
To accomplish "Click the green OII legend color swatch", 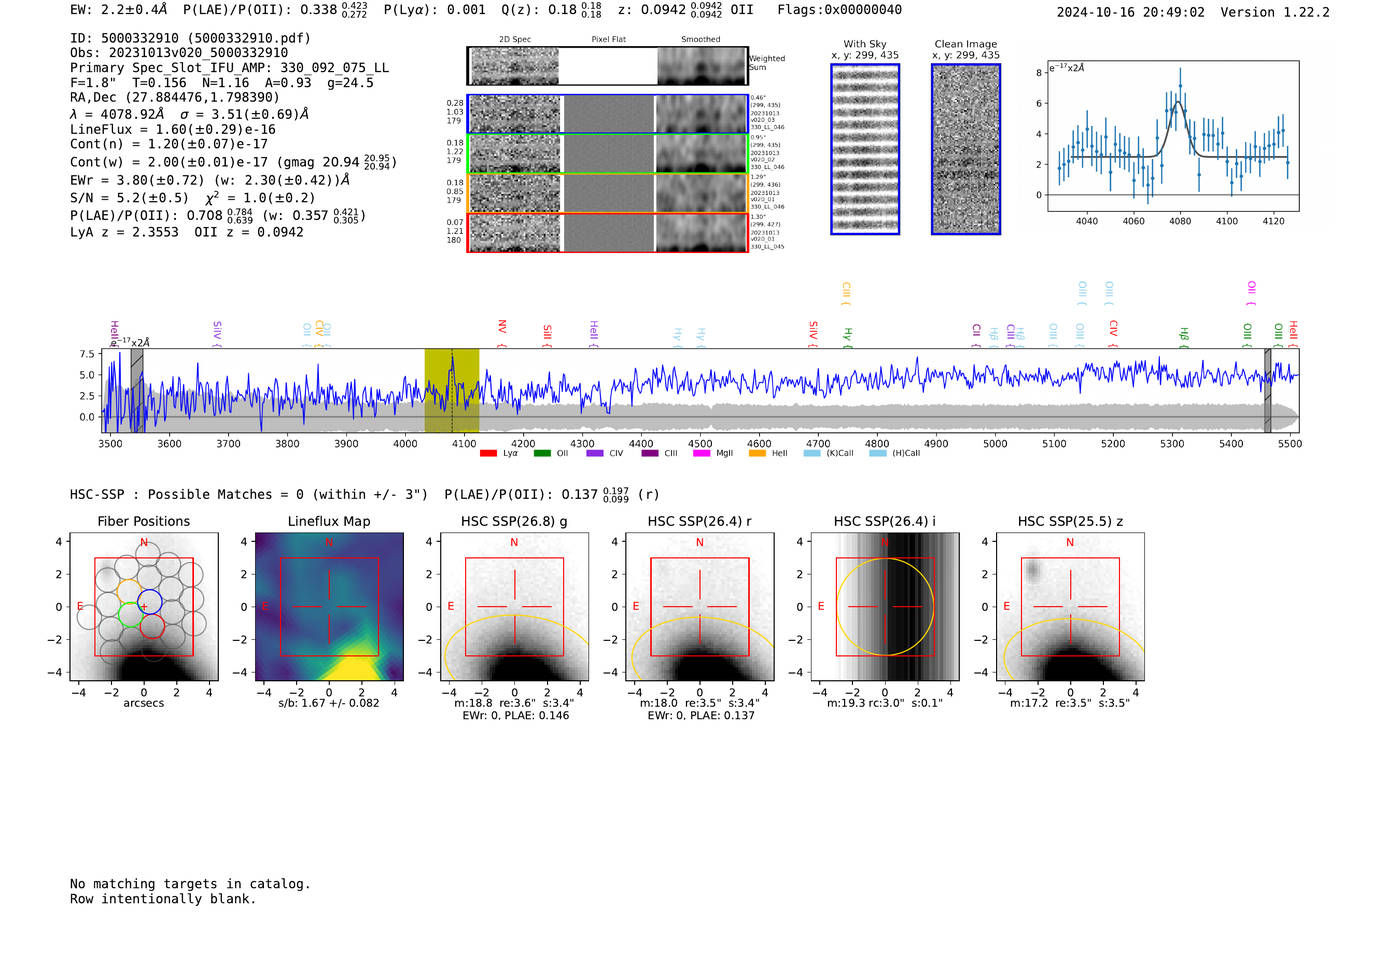I will (542, 453).
